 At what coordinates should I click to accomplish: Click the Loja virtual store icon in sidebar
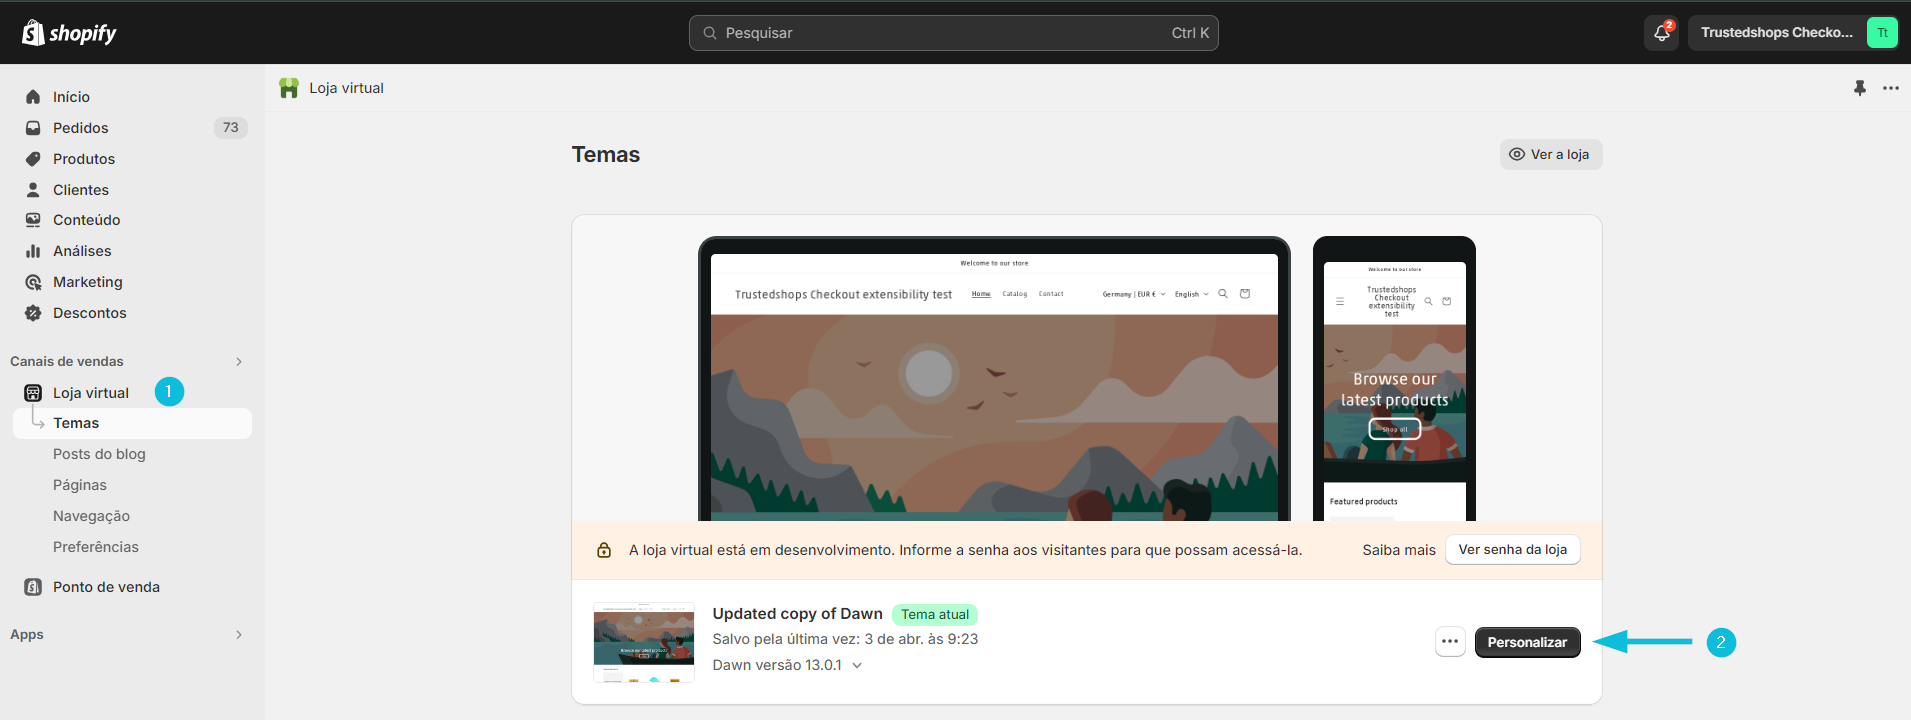[33, 393]
